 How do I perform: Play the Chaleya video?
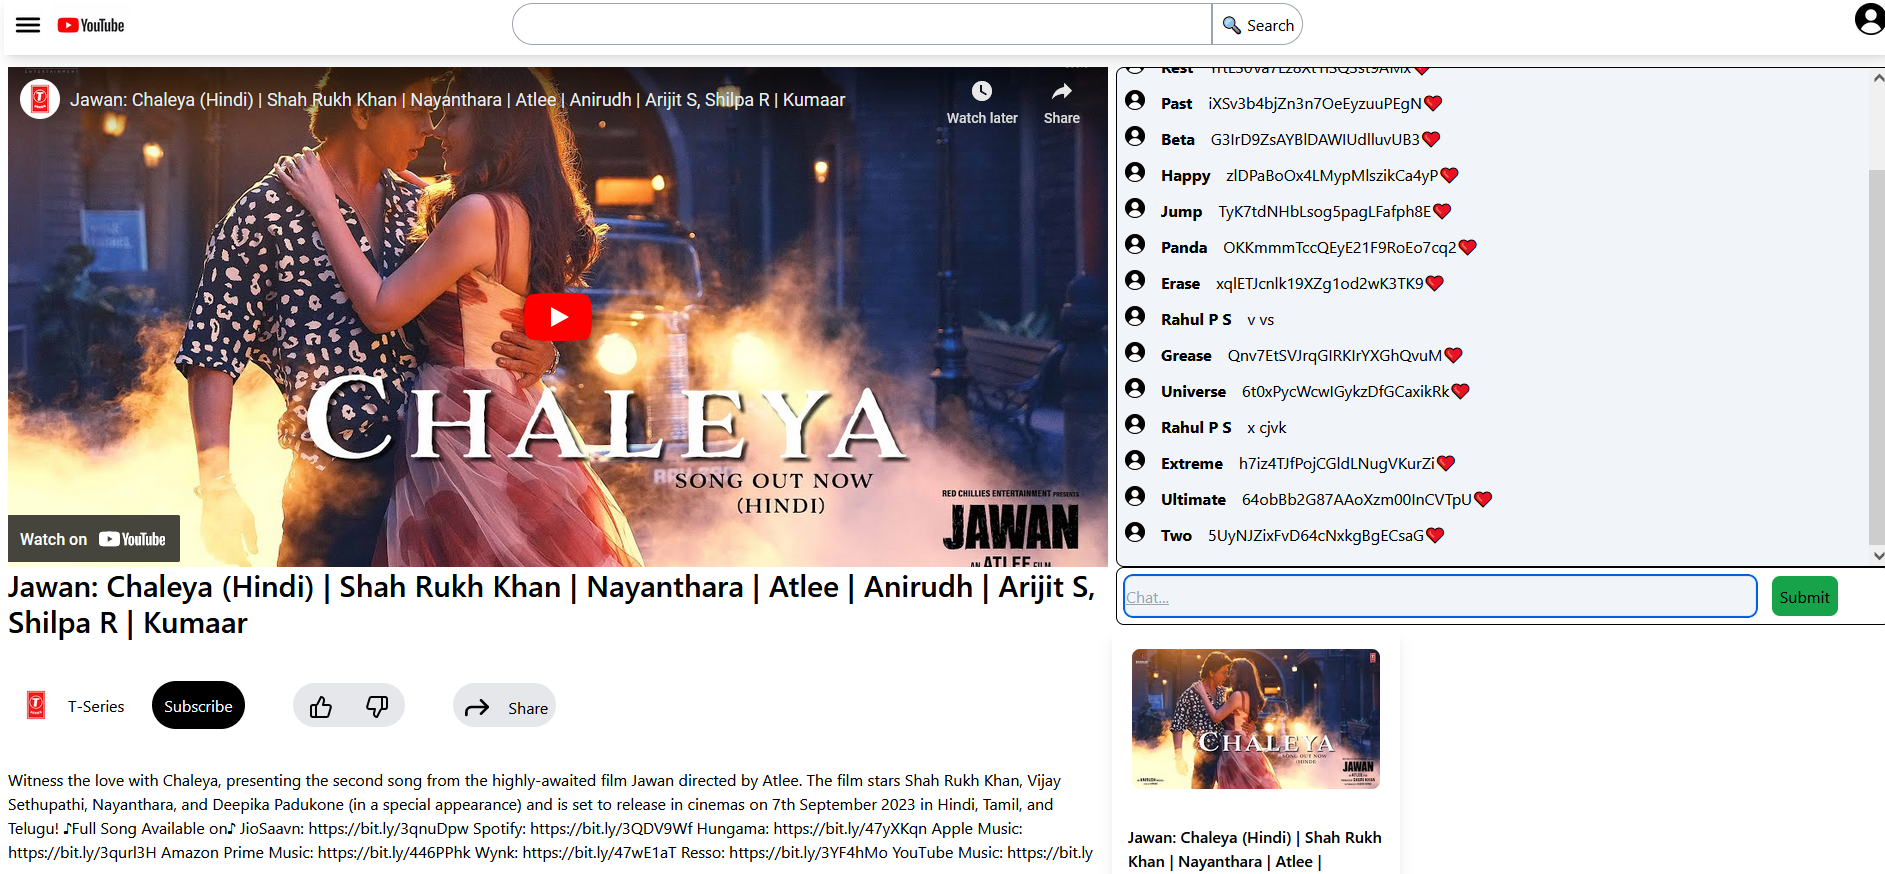558,317
